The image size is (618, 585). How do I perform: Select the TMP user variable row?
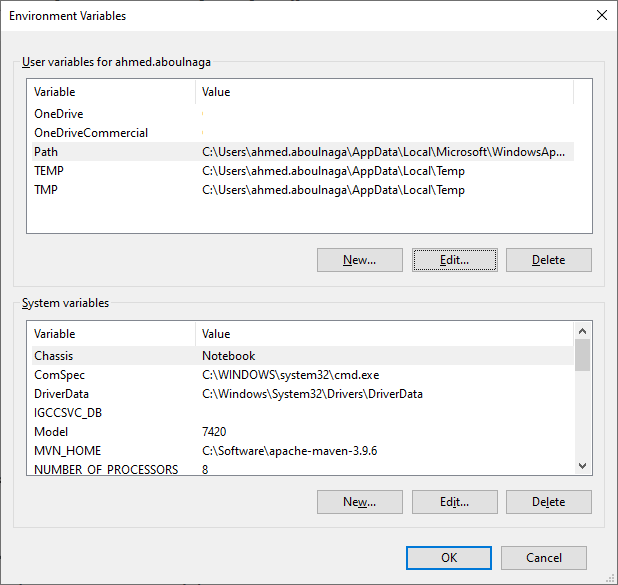(46, 190)
